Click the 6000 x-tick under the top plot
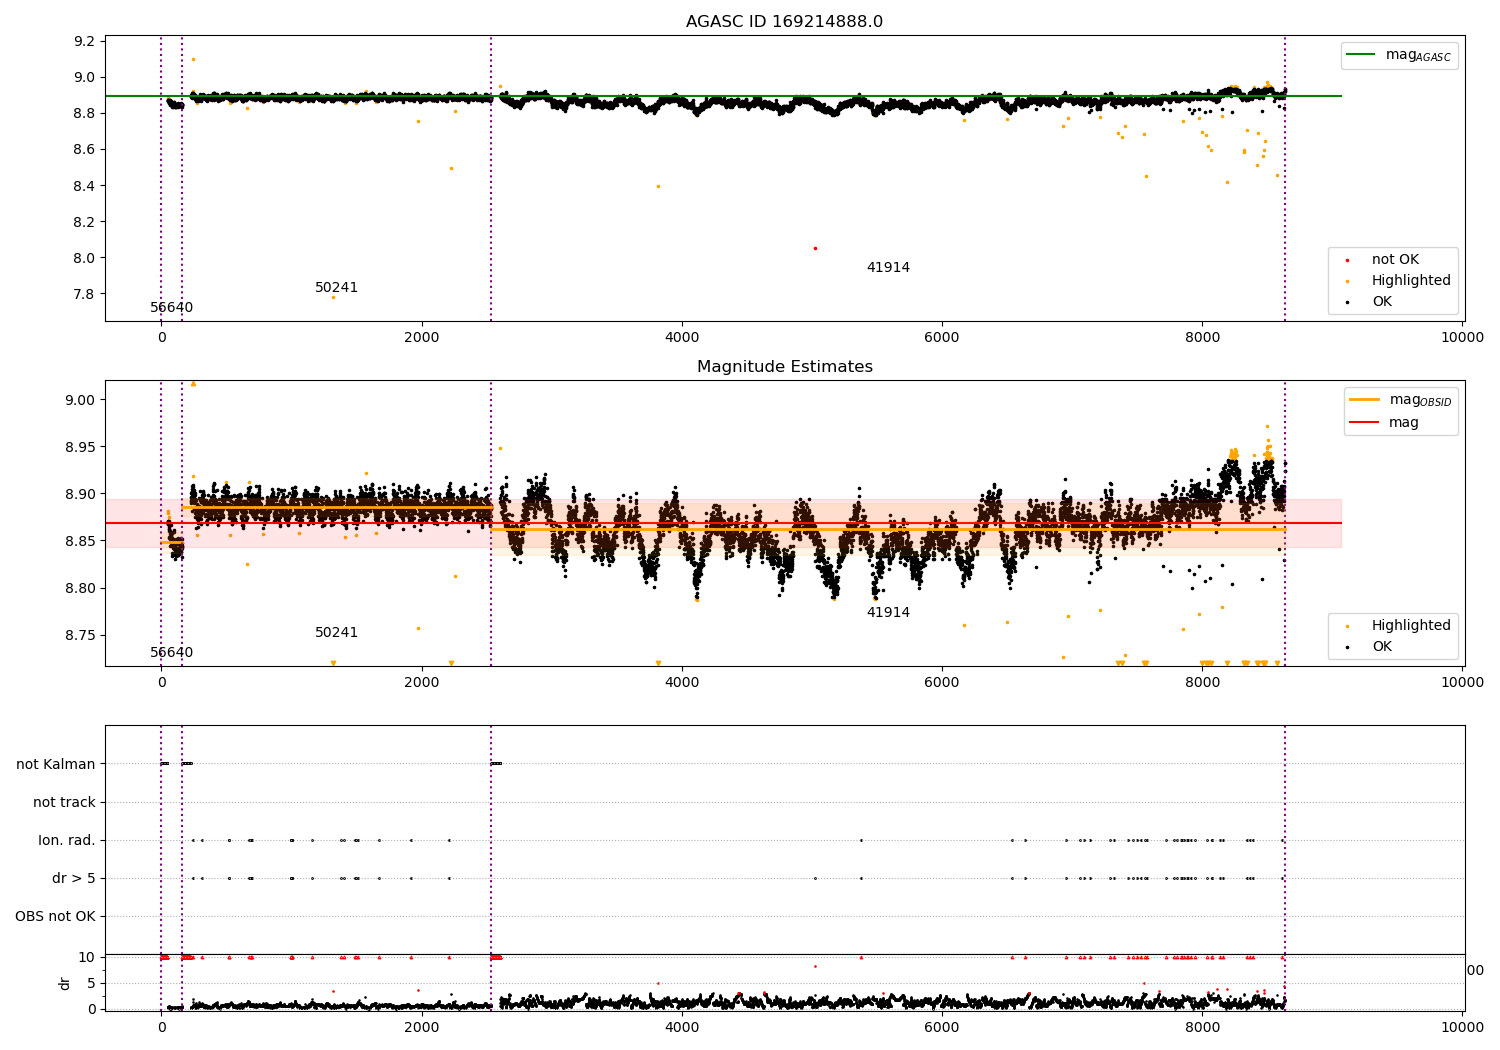The width and height of the screenshot is (1500, 1050). pyautogui.click(x=942, y=338)
